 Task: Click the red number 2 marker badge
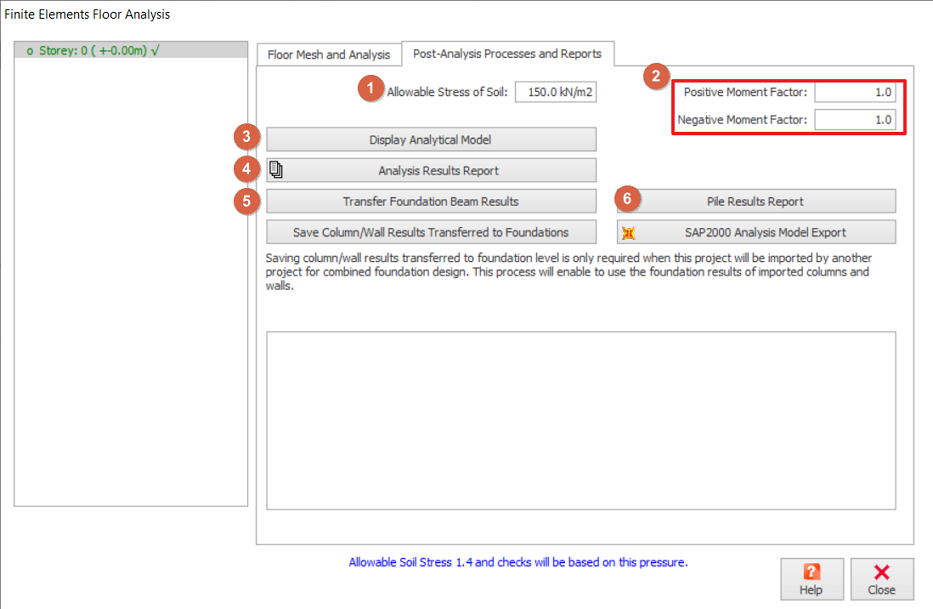655,75
